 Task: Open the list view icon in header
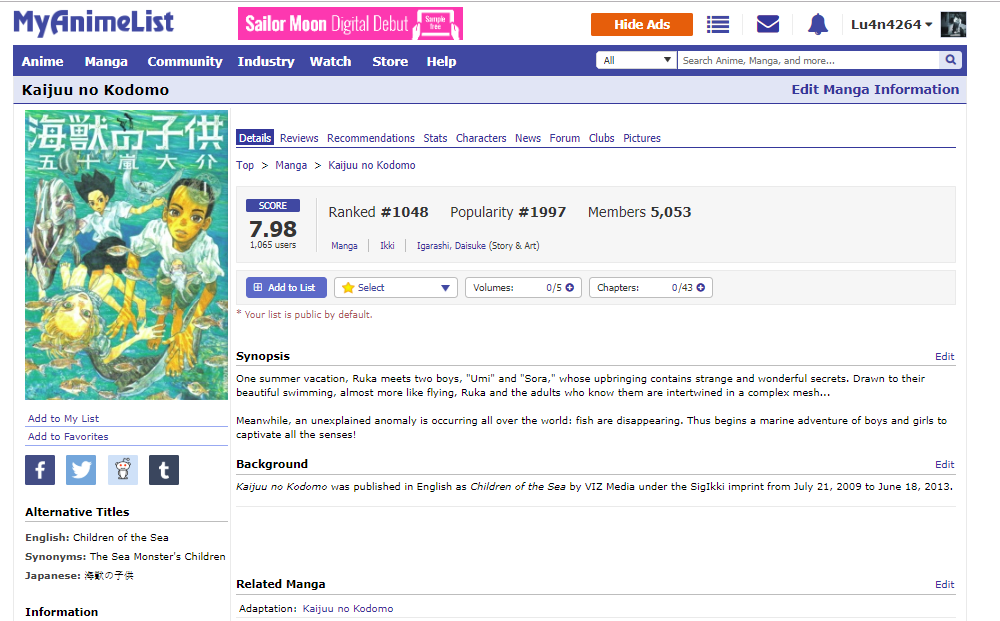[x=718, y=24]
